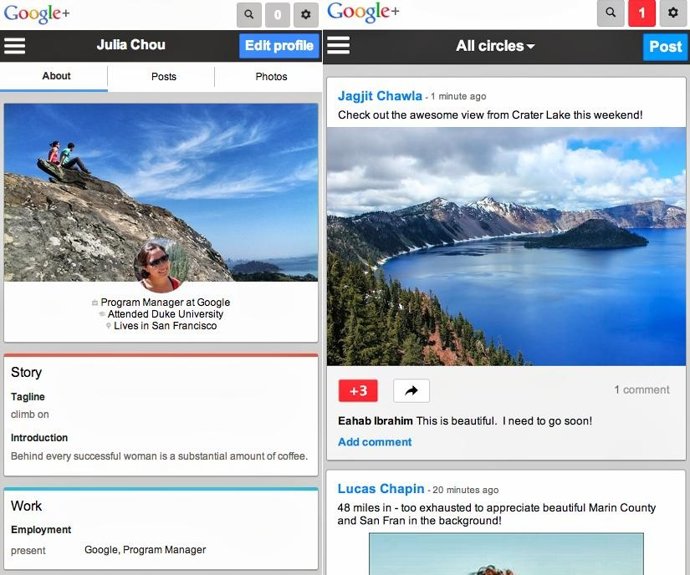Click 'Attended Duke University' line
Image resolution: width=690 pixels, height=575 pixels.
point(165,314)
